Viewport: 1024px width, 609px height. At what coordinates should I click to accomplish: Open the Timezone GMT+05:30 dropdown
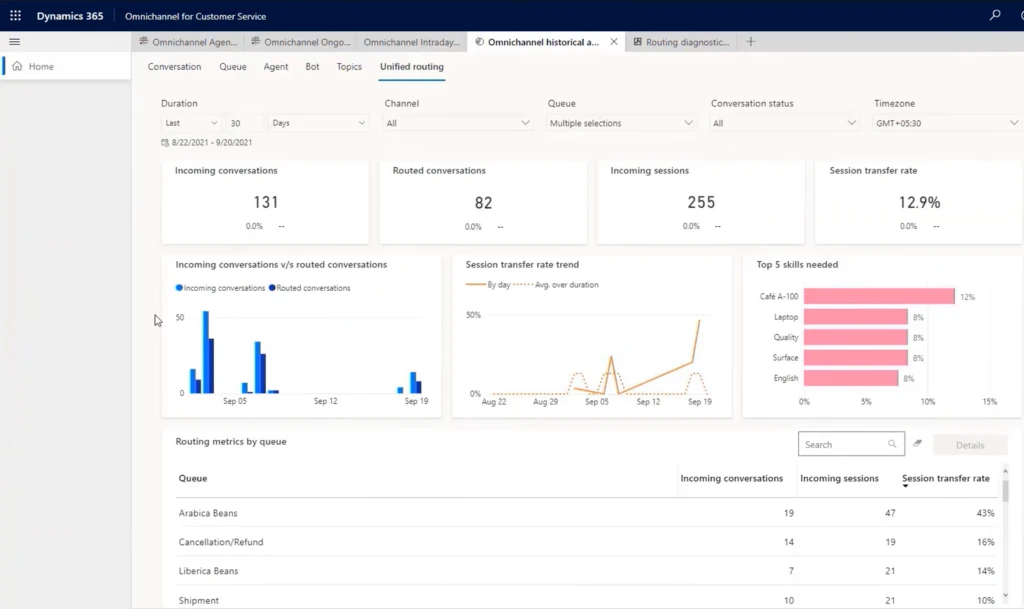pos(946,123)
